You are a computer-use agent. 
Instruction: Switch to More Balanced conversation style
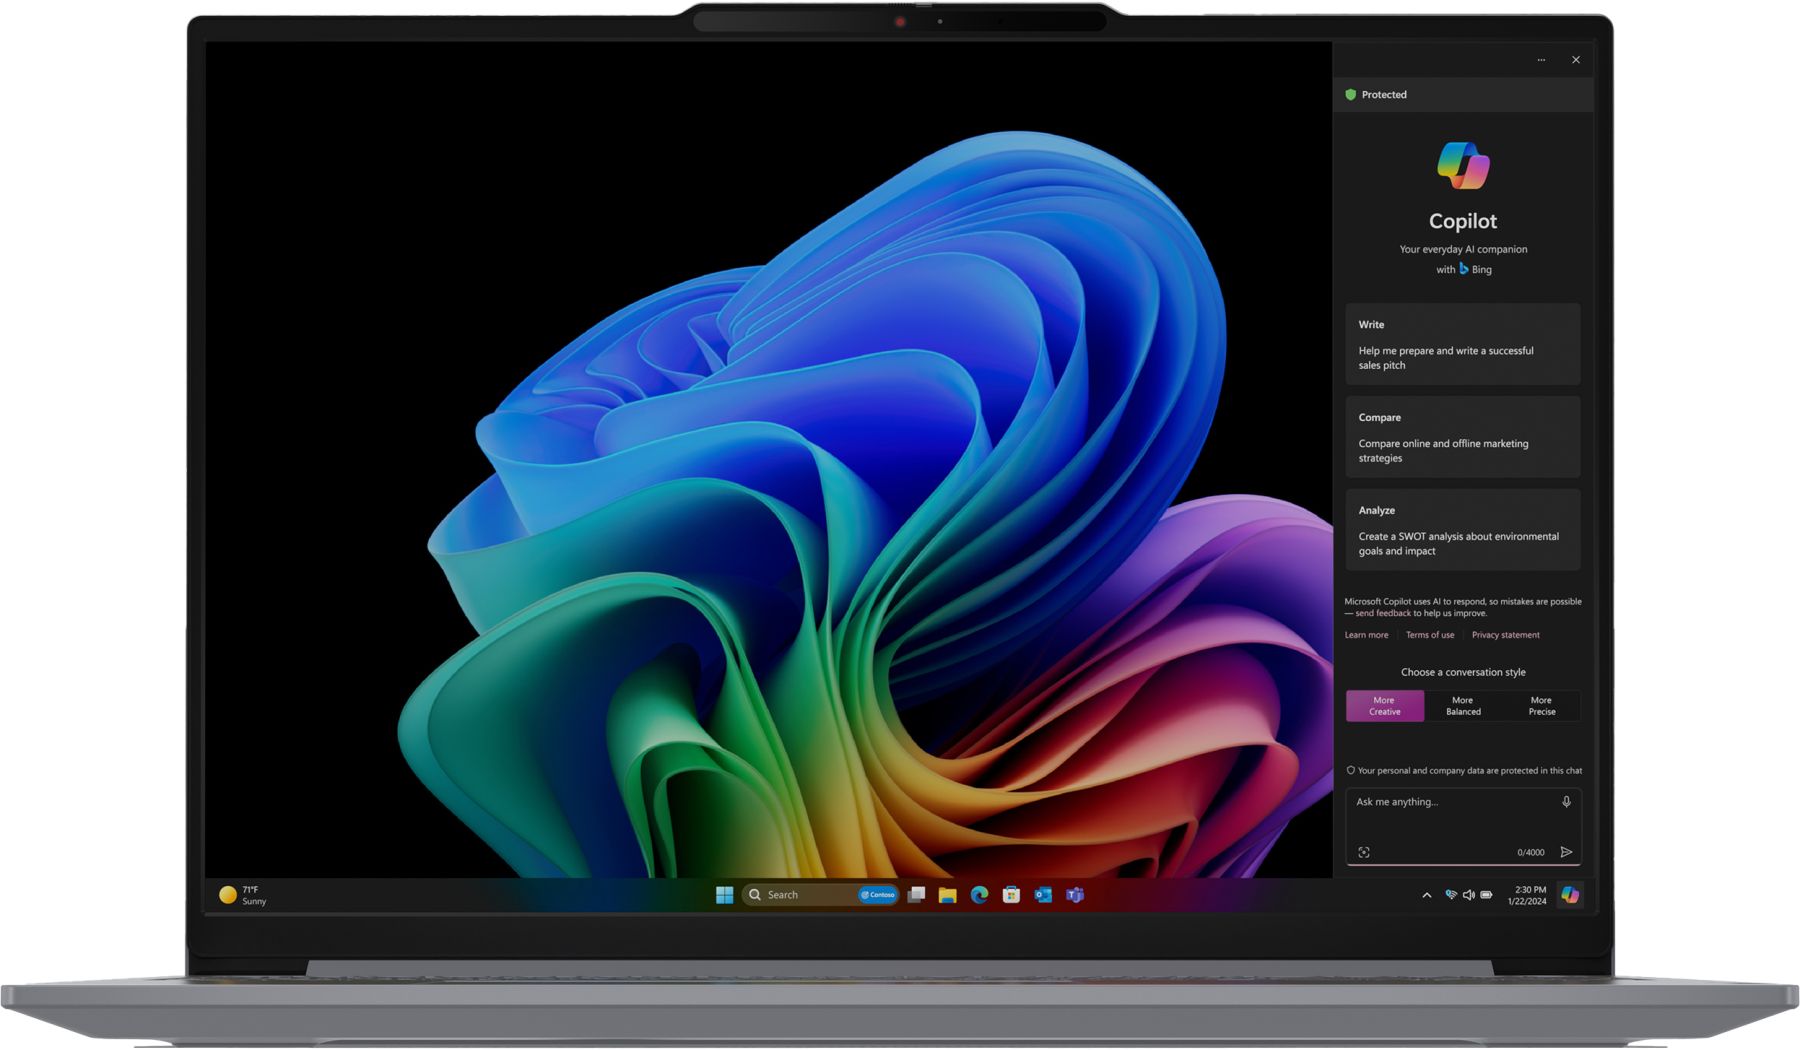(x=1463, y=706)
